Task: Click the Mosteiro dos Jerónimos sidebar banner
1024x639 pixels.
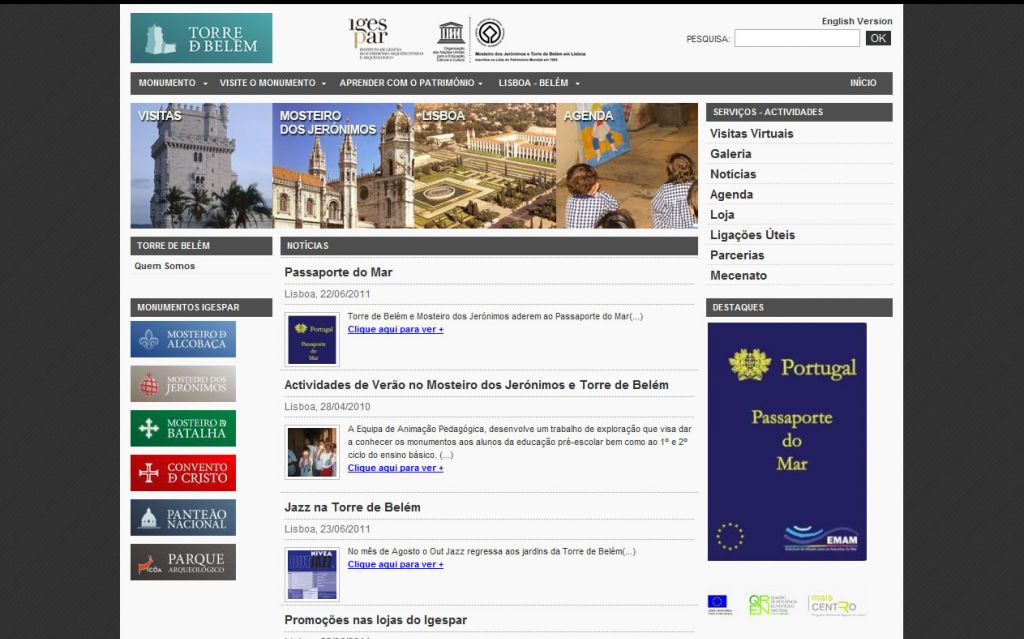Action: coord(183,384)
